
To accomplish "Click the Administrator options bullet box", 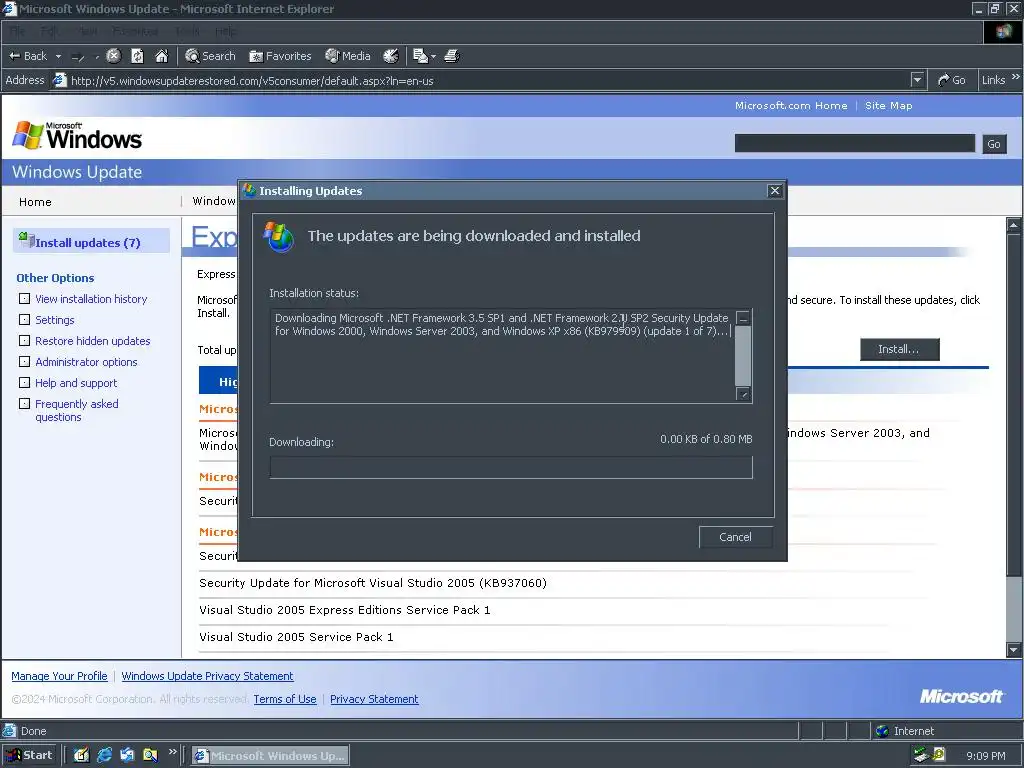I will (24, 361).
